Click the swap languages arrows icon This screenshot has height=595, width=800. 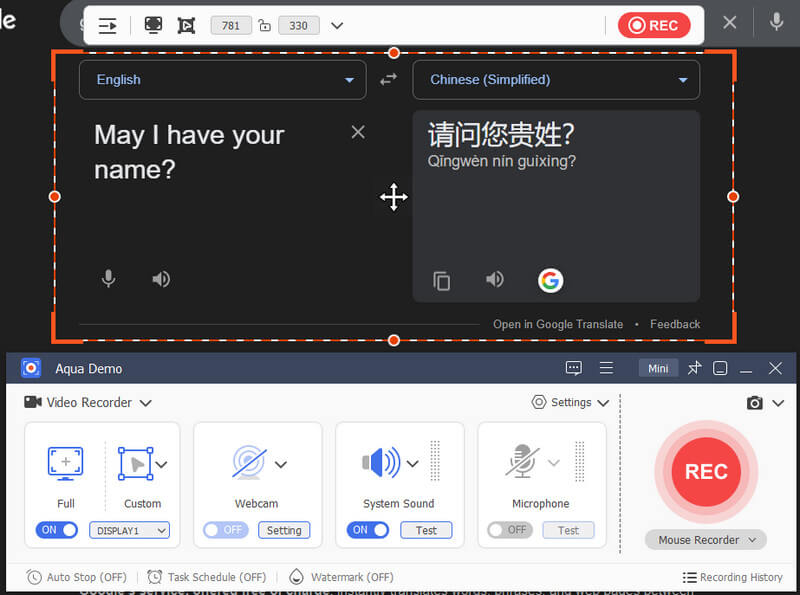click(x=388, y=80)
